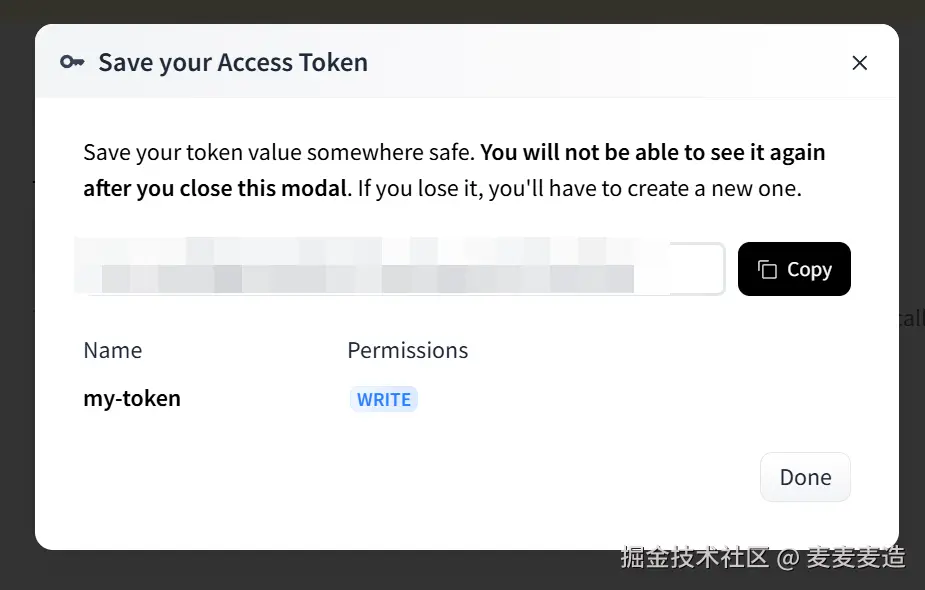The width and height of the screenshot is (925, 590).
Task: Click the bold "You will not be able" warning
Action: [x=652, y=152]
